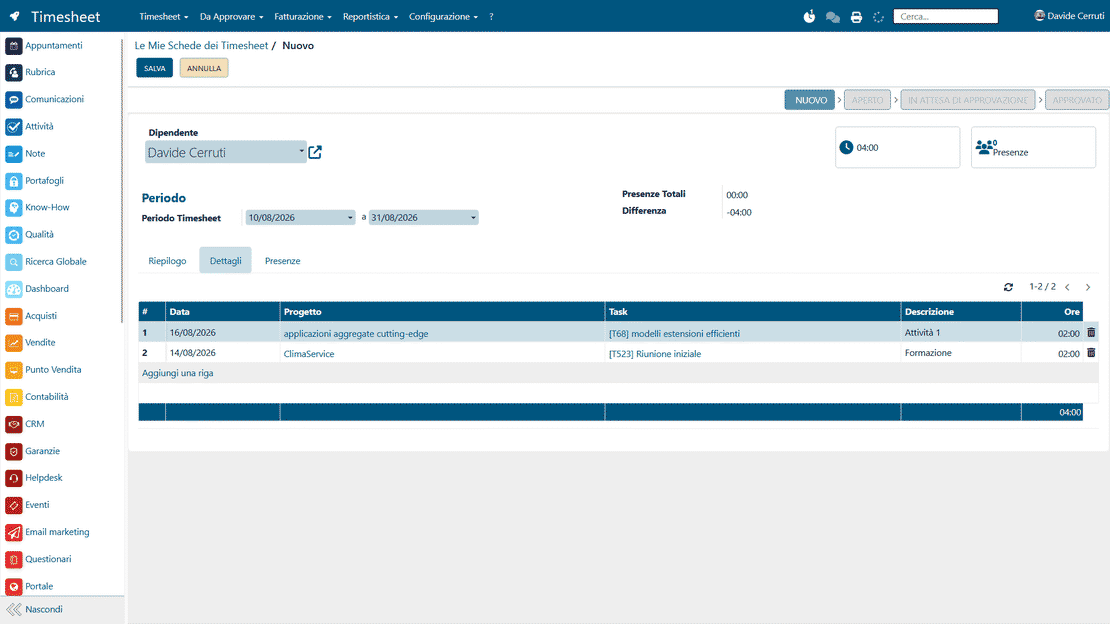Open the 0 Presenze stat button

[1034, 147]
